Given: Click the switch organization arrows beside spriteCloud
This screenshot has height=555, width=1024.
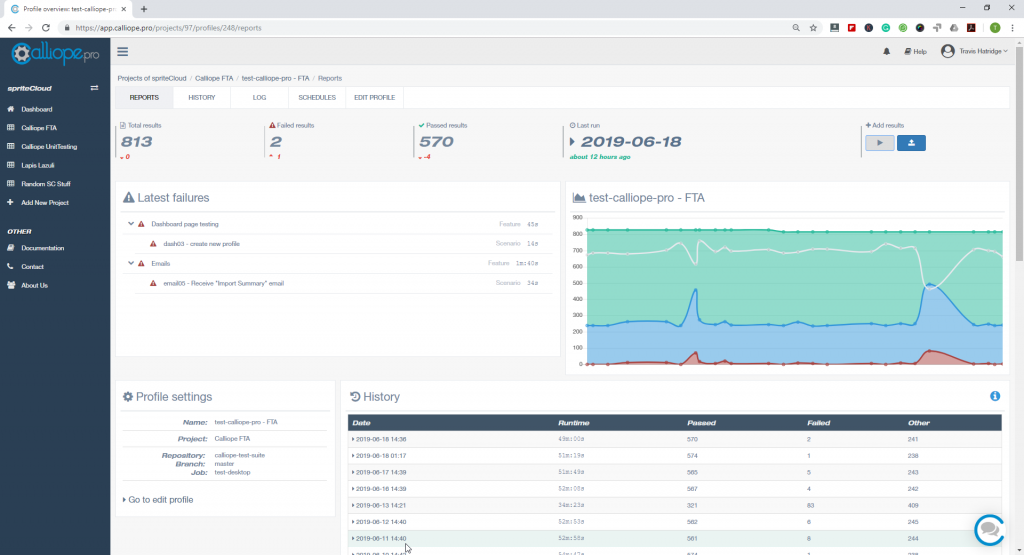Looking at the screenshot, I should 94,88.
